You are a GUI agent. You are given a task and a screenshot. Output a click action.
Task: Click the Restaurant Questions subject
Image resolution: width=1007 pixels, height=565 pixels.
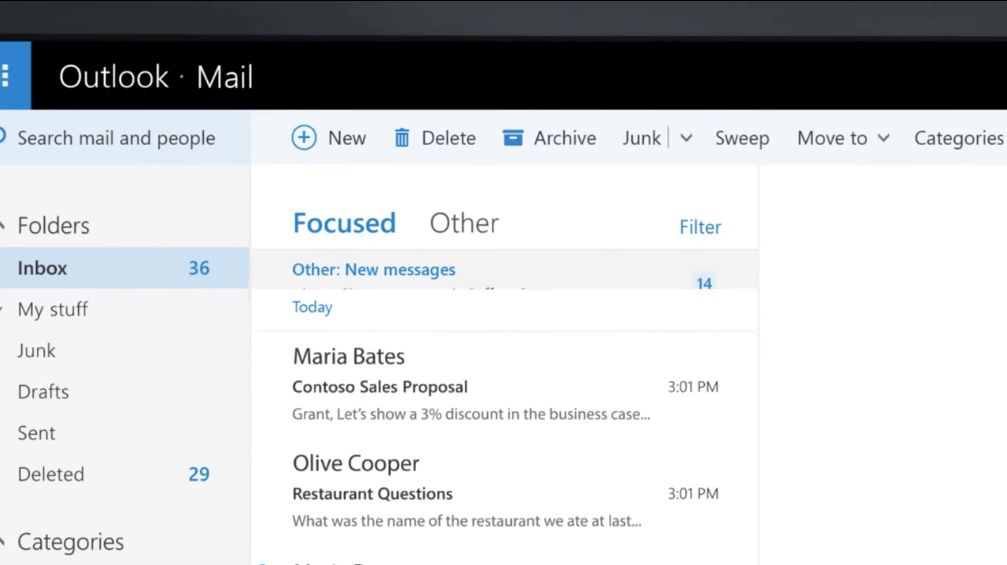[372, 494]
